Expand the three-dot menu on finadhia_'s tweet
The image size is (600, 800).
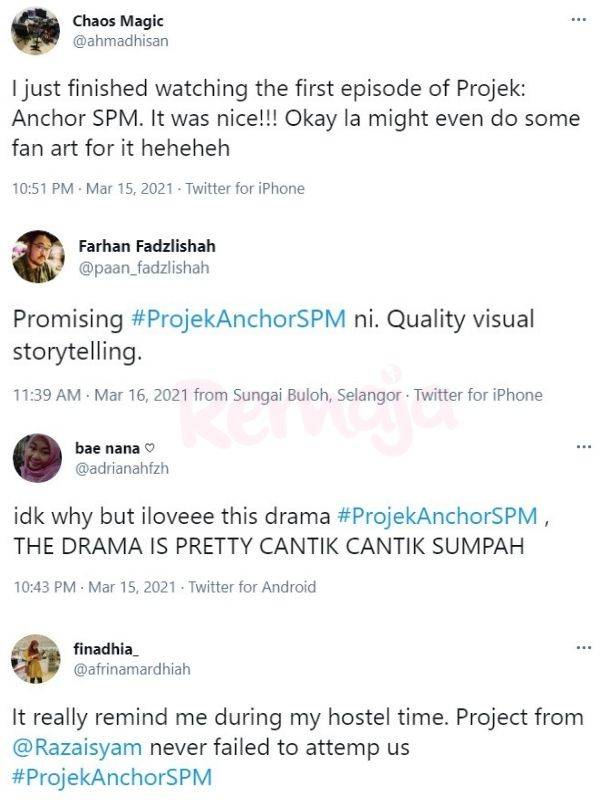click(579, 647)
